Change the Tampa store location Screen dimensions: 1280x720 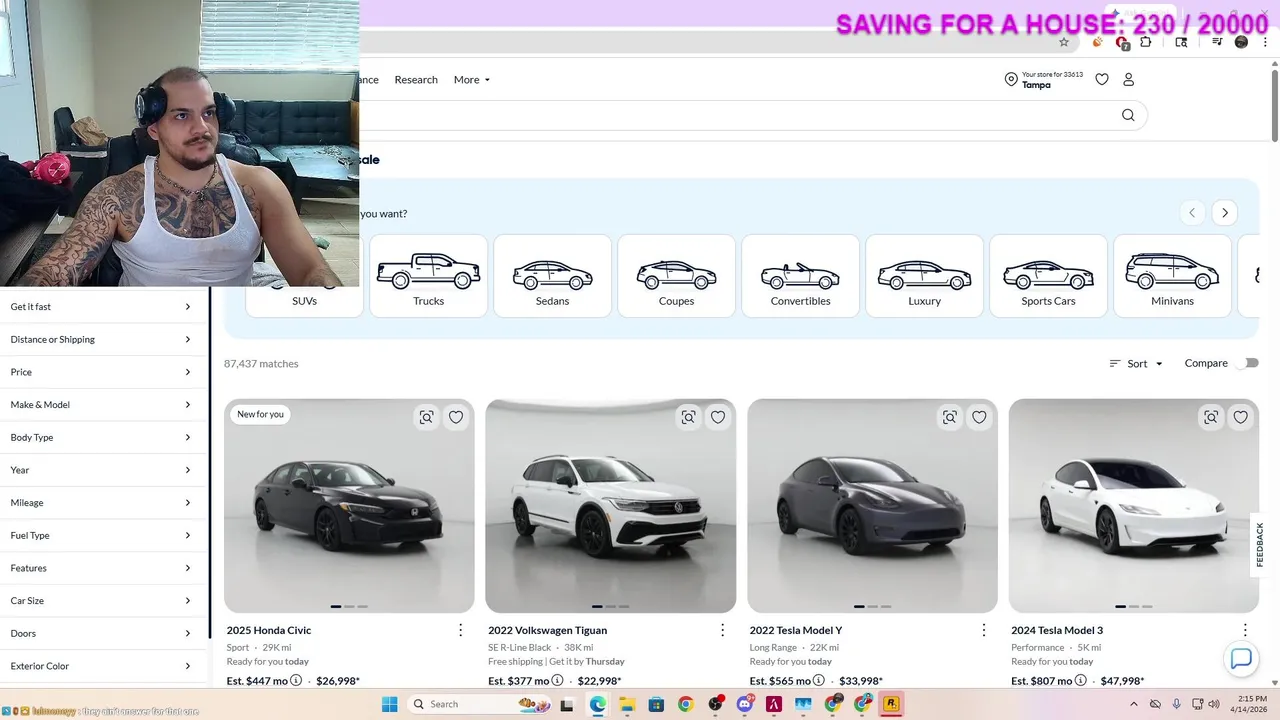[1044, 79]
